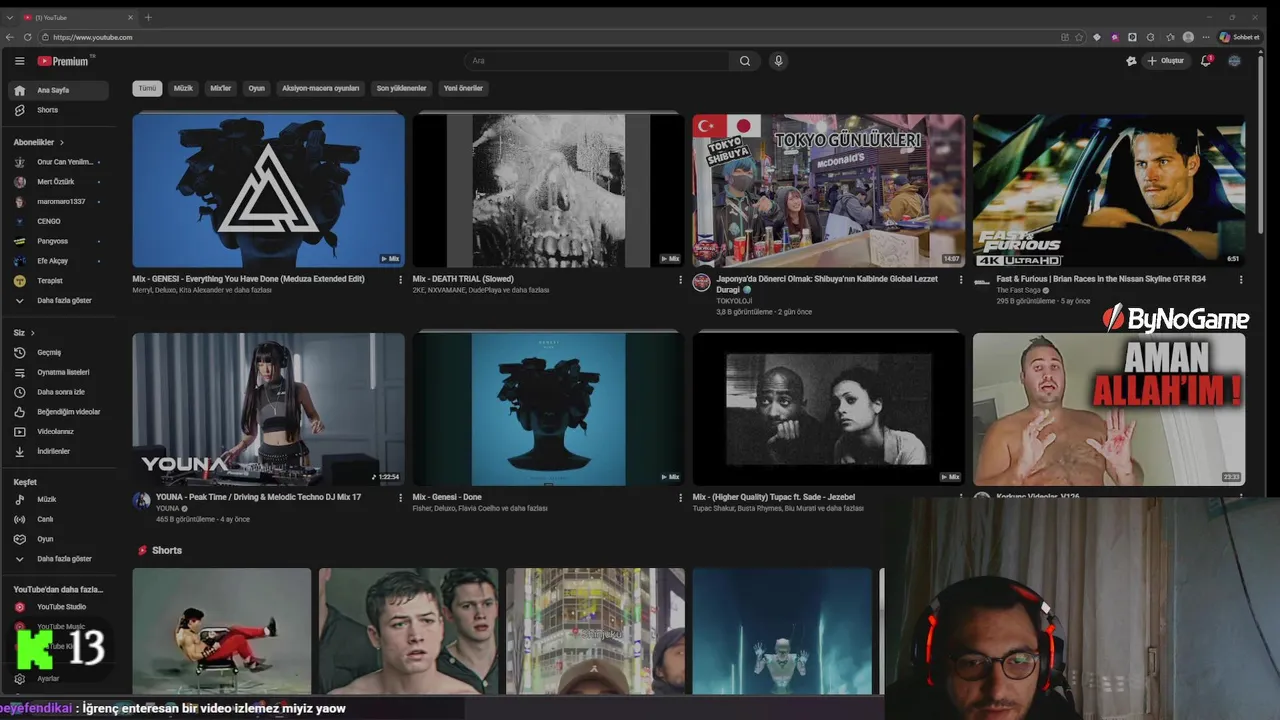Open the Sohbet et Copilot button

click(1239, 37)
